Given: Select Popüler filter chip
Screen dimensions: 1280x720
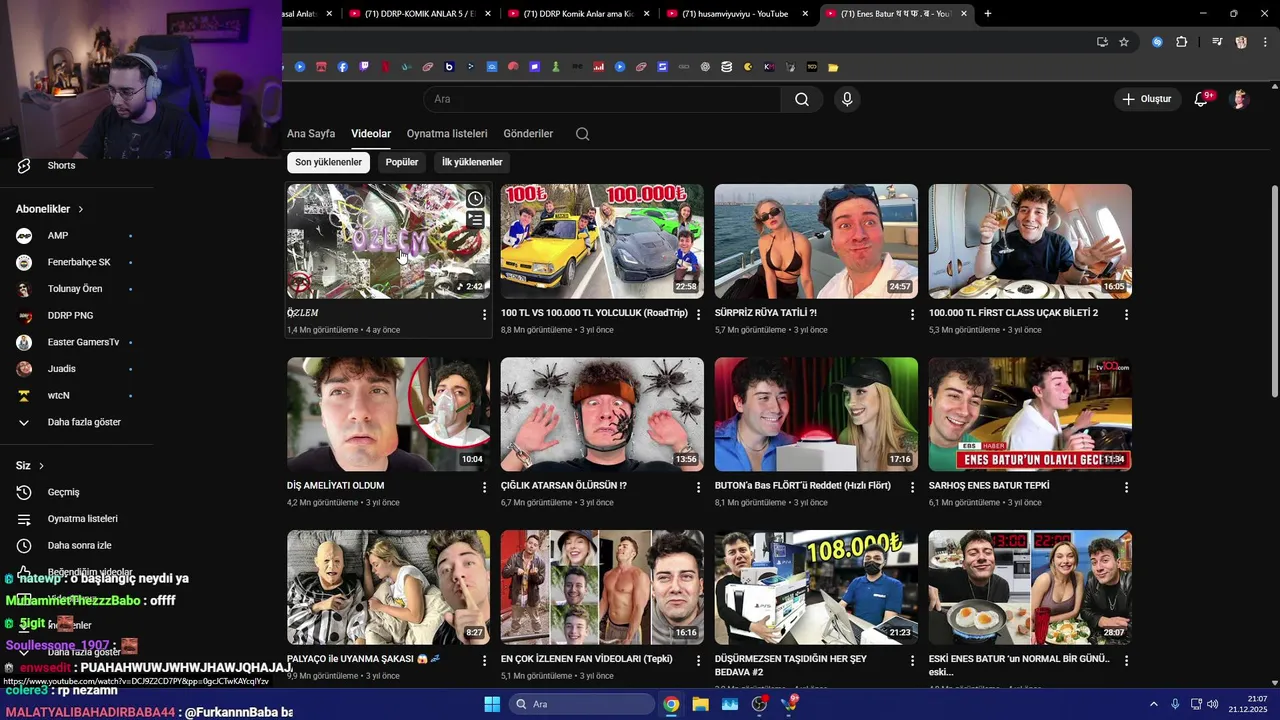Looking at the screenshot, I should tap(402, 162).
